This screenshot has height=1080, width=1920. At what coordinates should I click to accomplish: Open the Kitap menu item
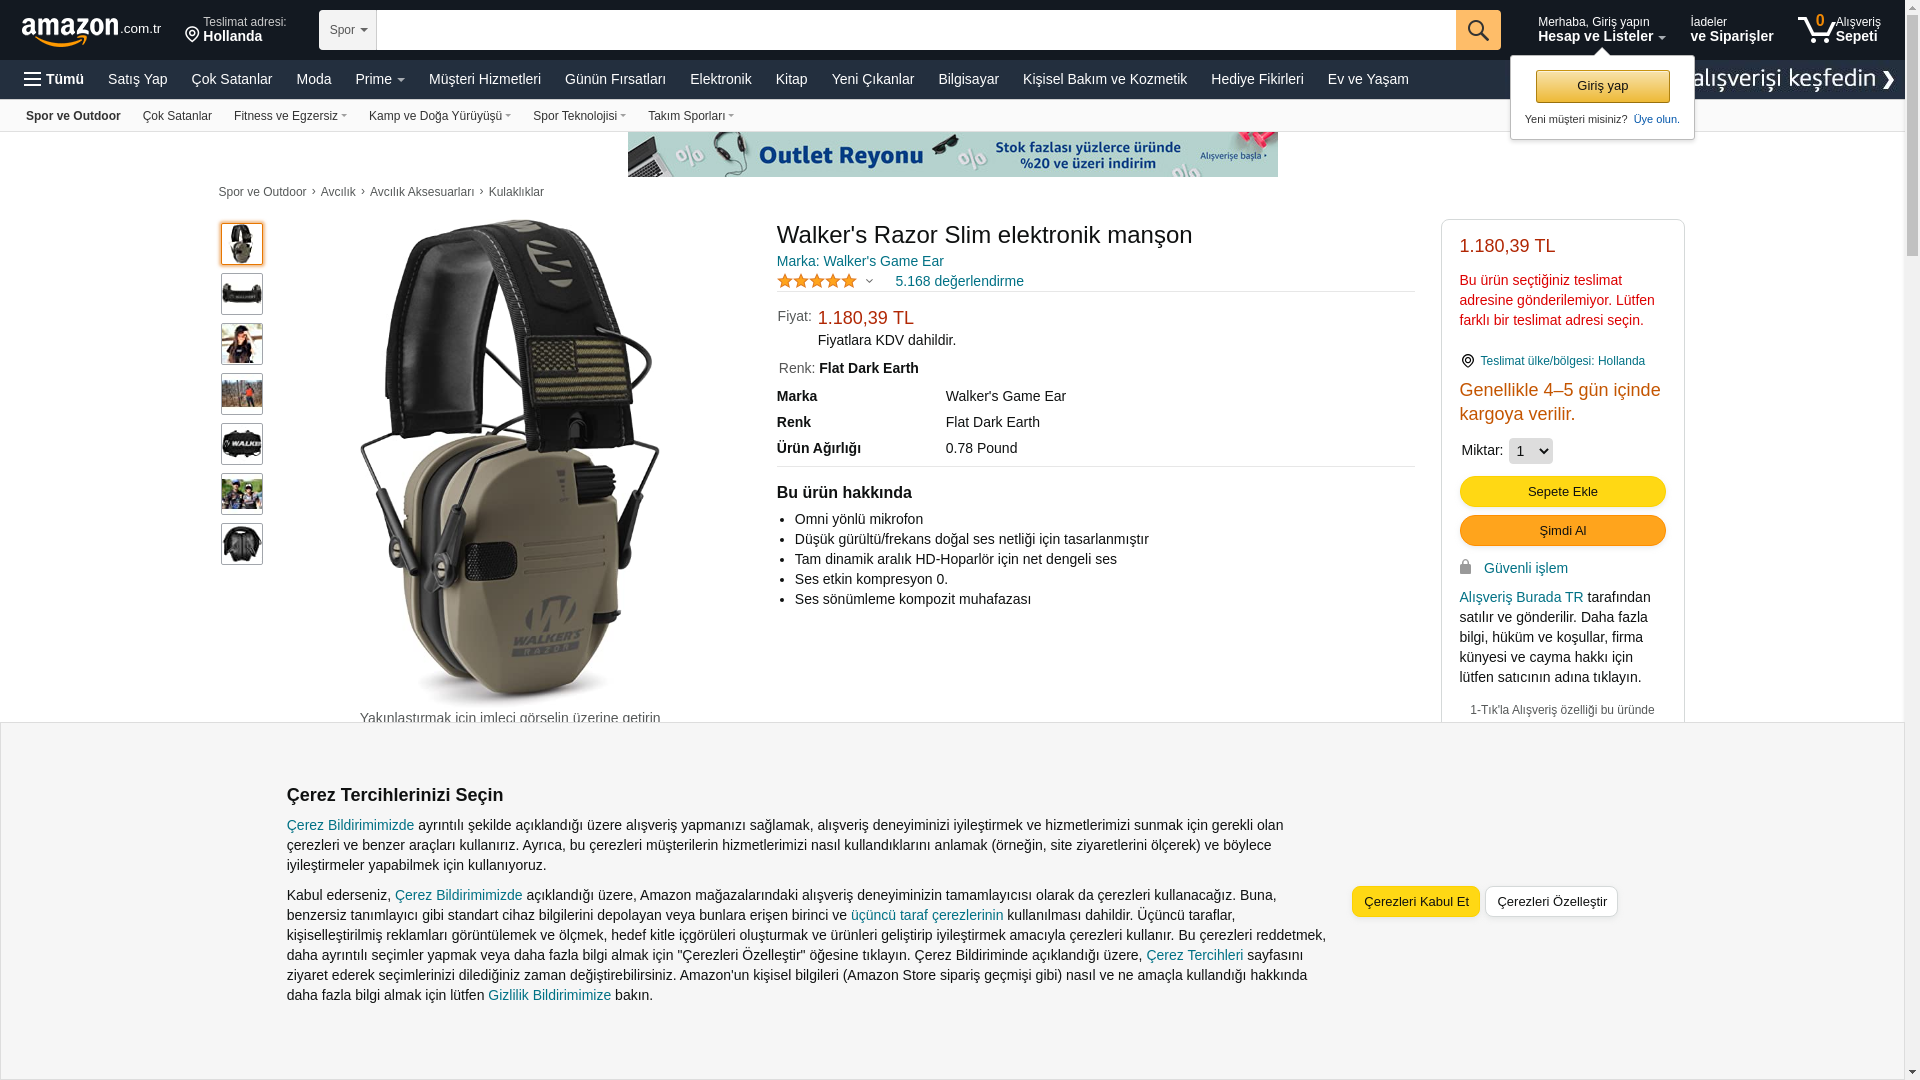791,79
